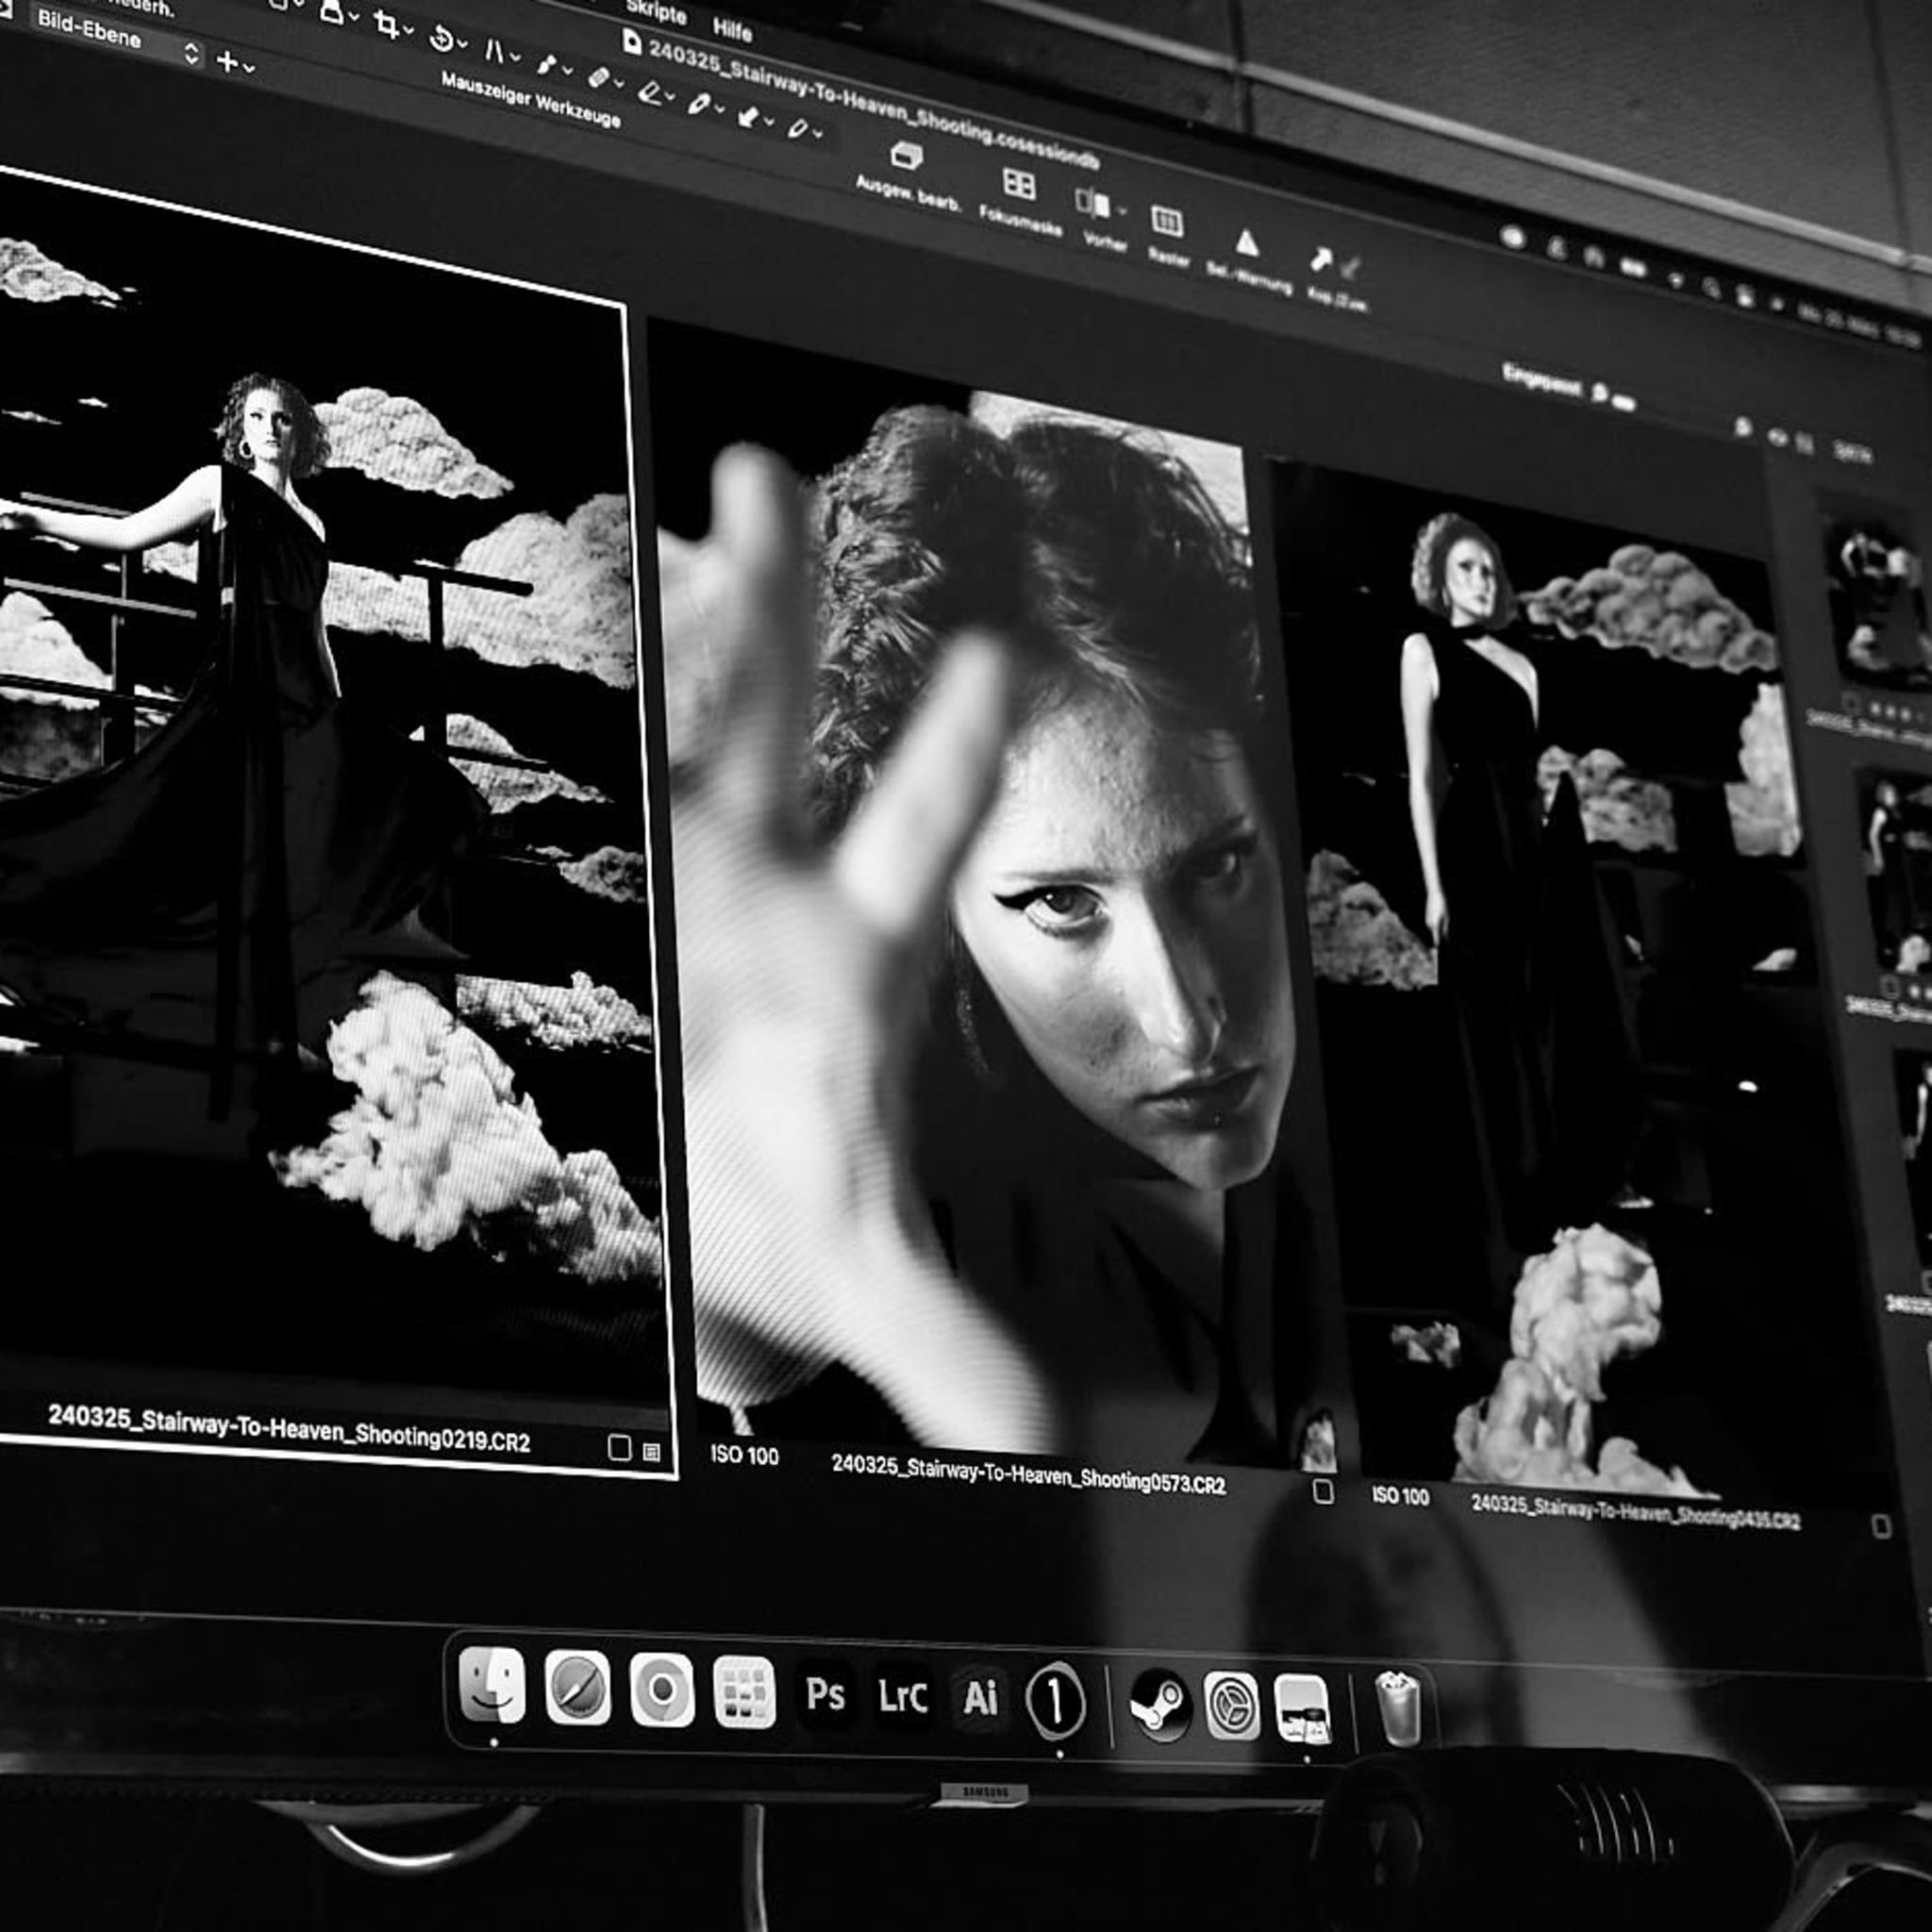The height and width of the screenshot is (1932, 1932).
Task: Open Finder from the Dock
Action: [x=492, y=1686]
